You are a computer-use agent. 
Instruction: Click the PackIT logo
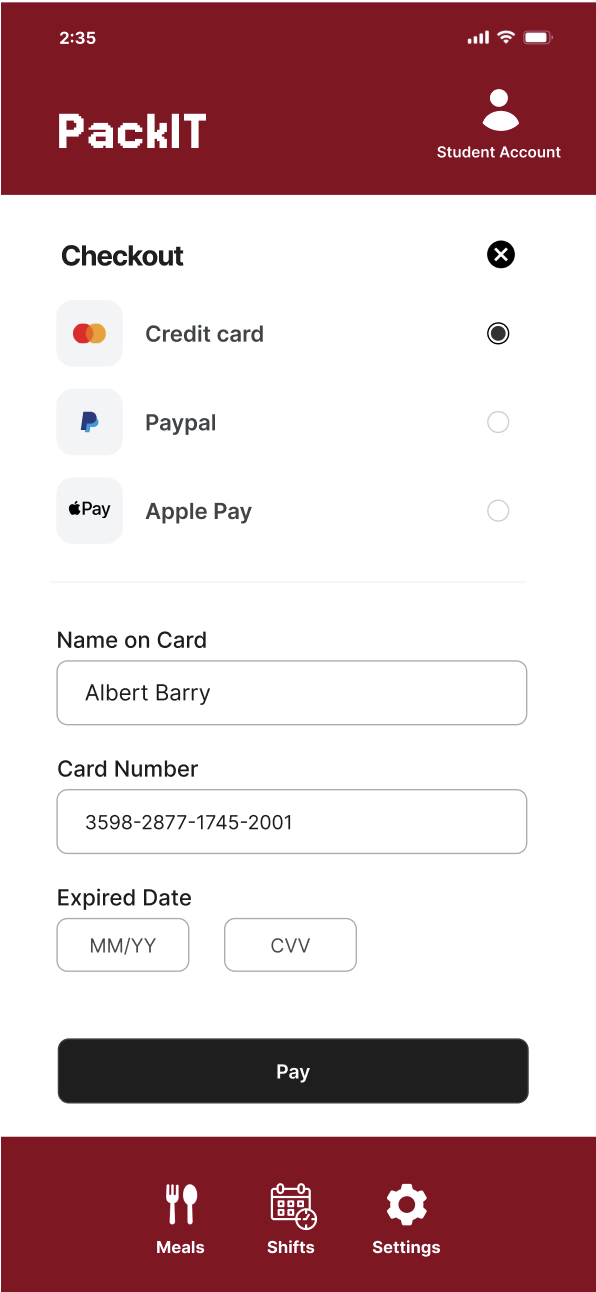point(131,130)
